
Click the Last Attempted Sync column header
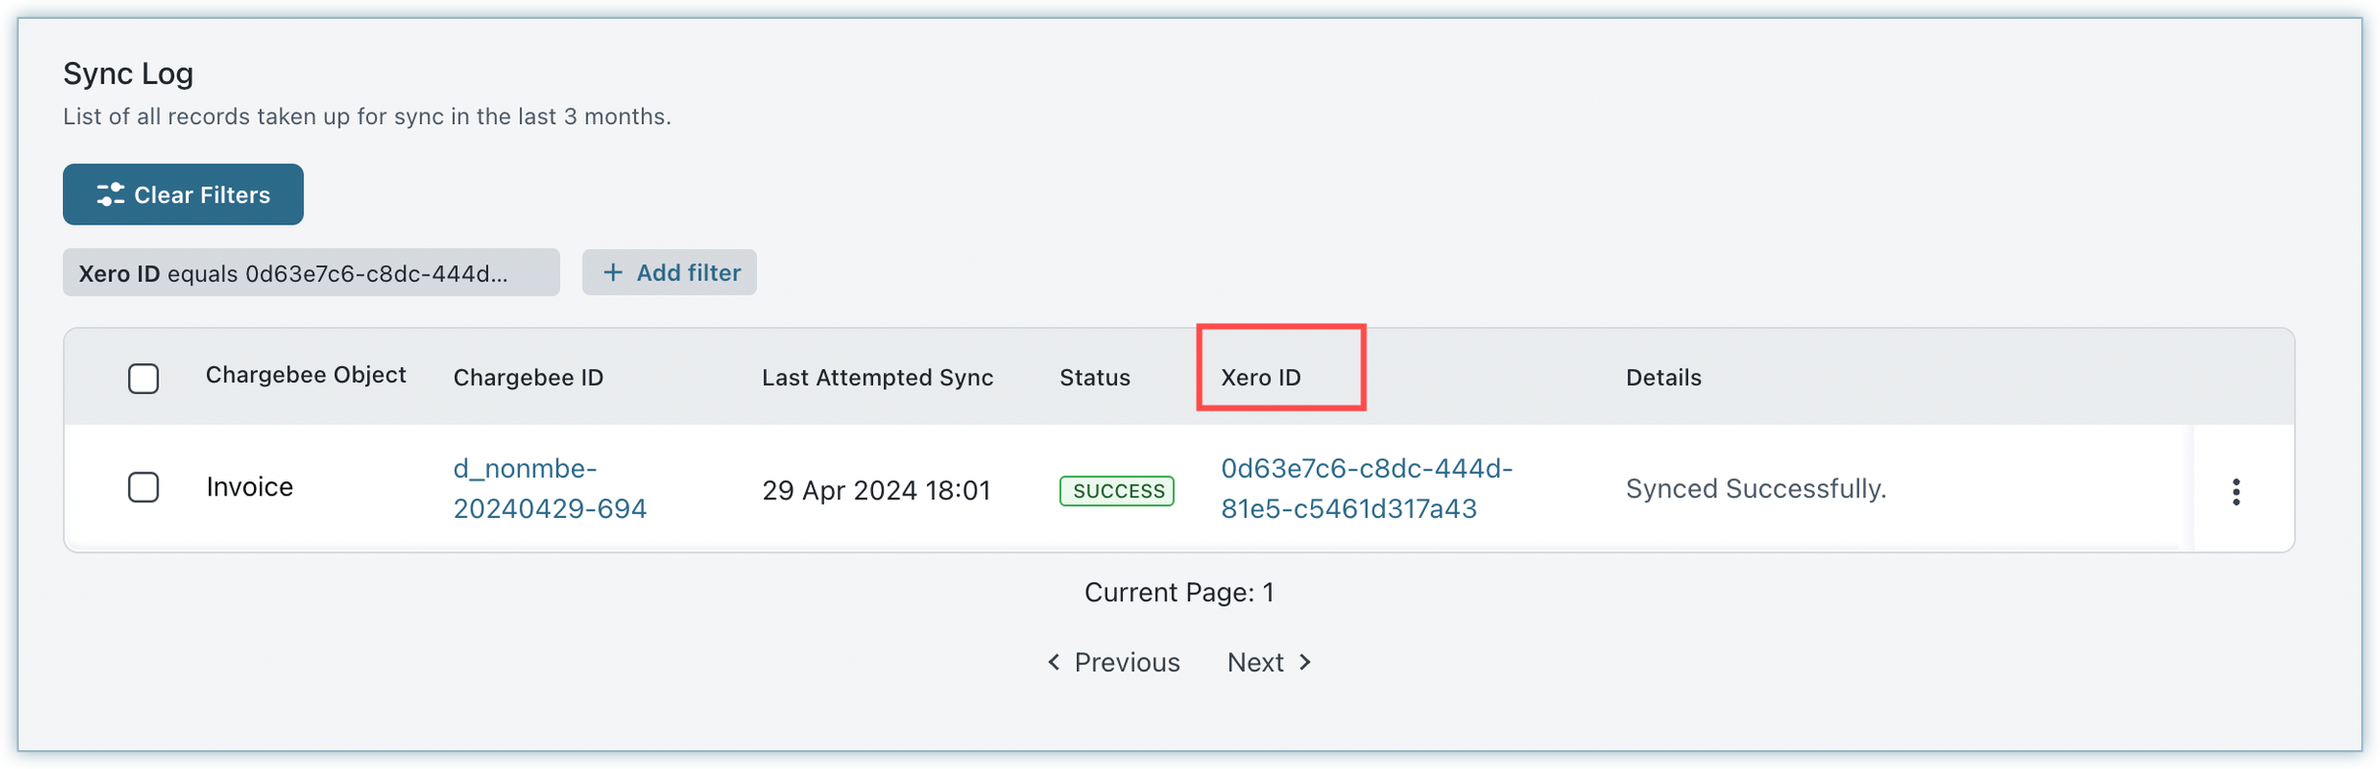877,377
